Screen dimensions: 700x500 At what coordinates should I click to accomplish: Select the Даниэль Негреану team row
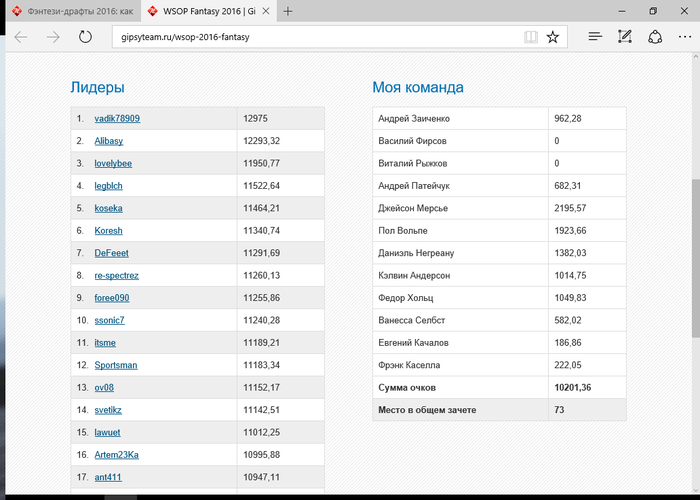pyautogui.click(x=499, y=253)
